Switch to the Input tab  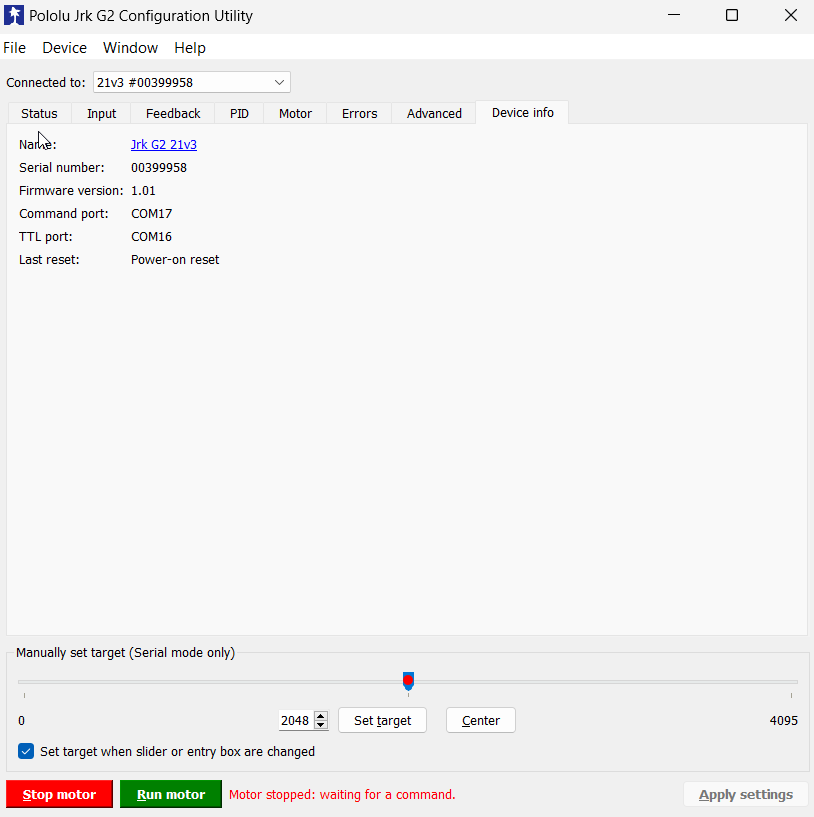(101, 113)
